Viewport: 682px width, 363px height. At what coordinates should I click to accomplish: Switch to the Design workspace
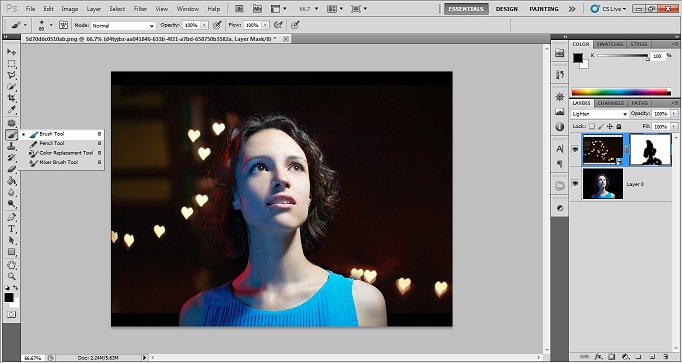pyautogui.click(x=506, y=9)
